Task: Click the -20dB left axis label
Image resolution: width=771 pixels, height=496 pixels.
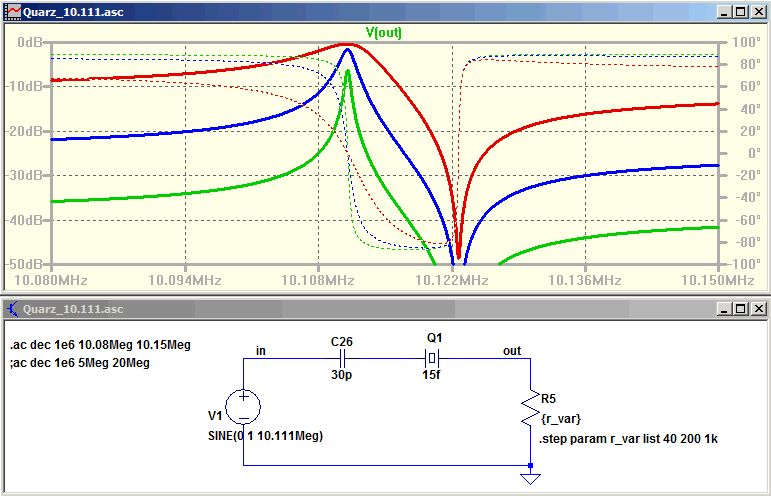Action: tap(24, 131)
